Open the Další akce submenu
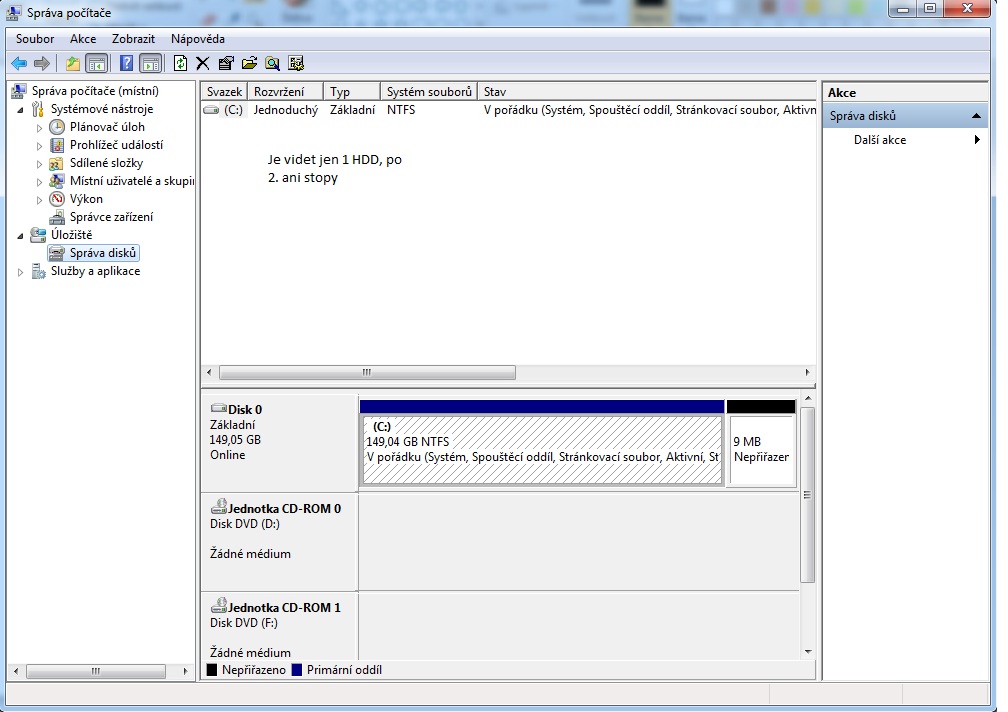Viewport: 1008px width, 712px height. tap(880, 140)
